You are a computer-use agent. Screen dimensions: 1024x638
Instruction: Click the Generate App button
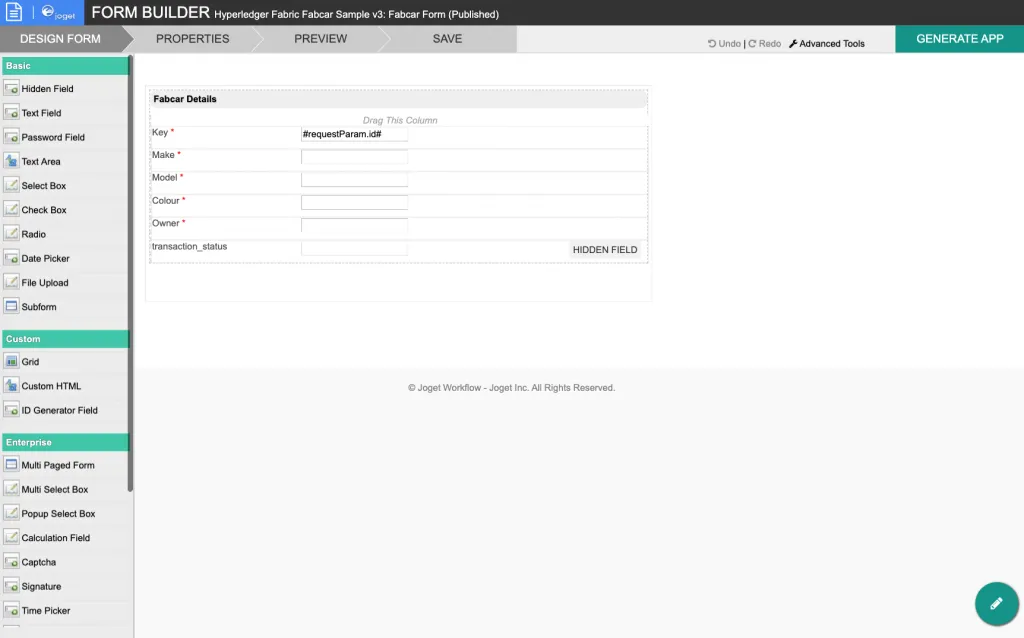tap(959, 39)
